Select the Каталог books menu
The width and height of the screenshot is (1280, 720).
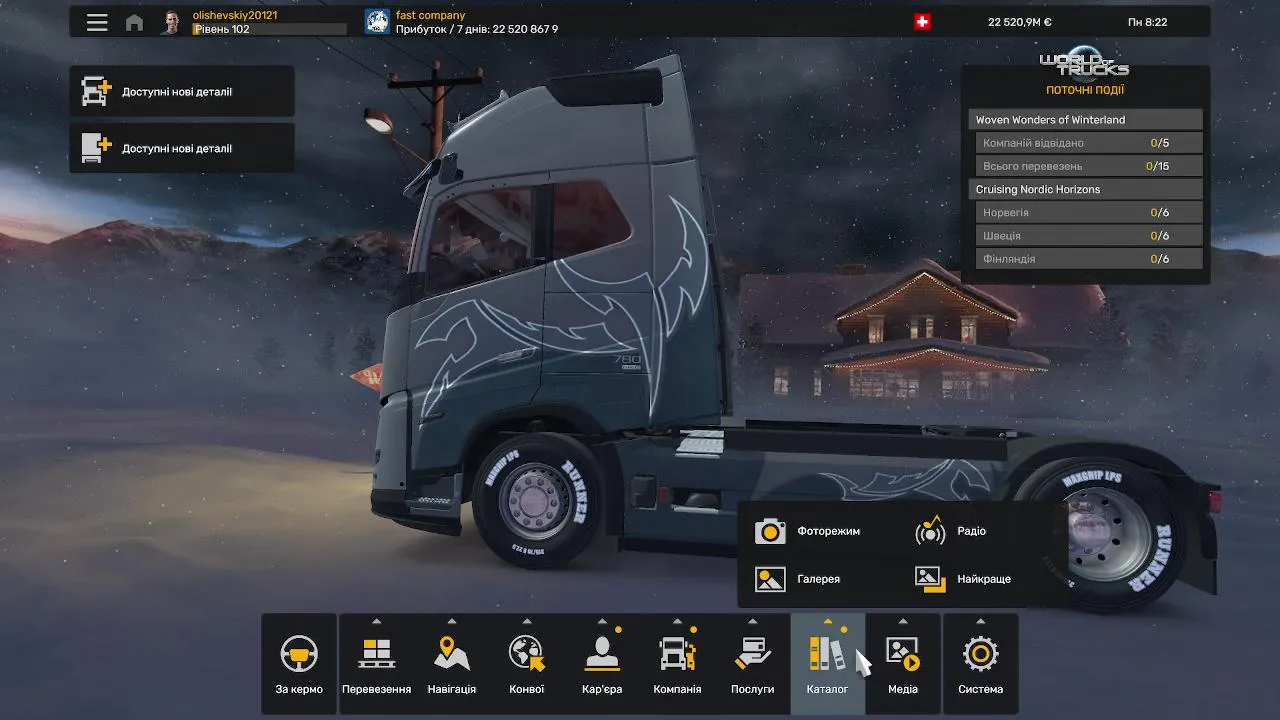827,664
